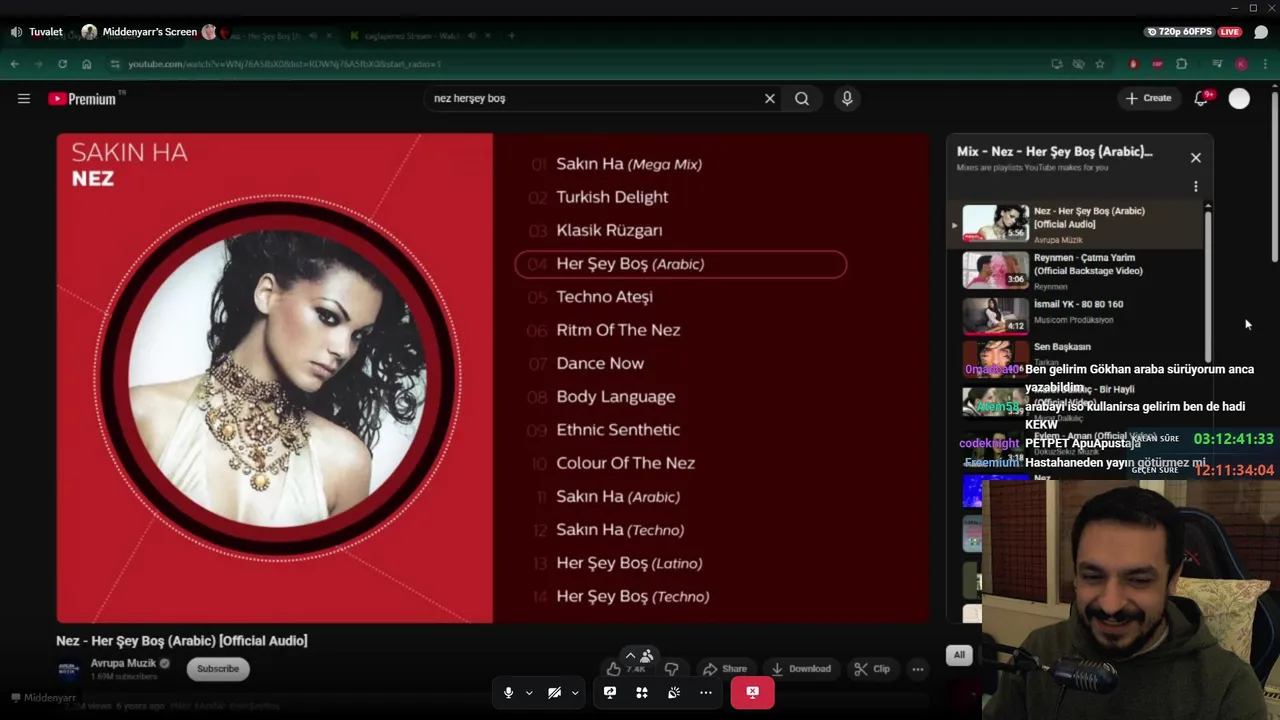Open the activities shapes icon
The width and height of the screenshot is (1280, 720).
click(642, 692)
